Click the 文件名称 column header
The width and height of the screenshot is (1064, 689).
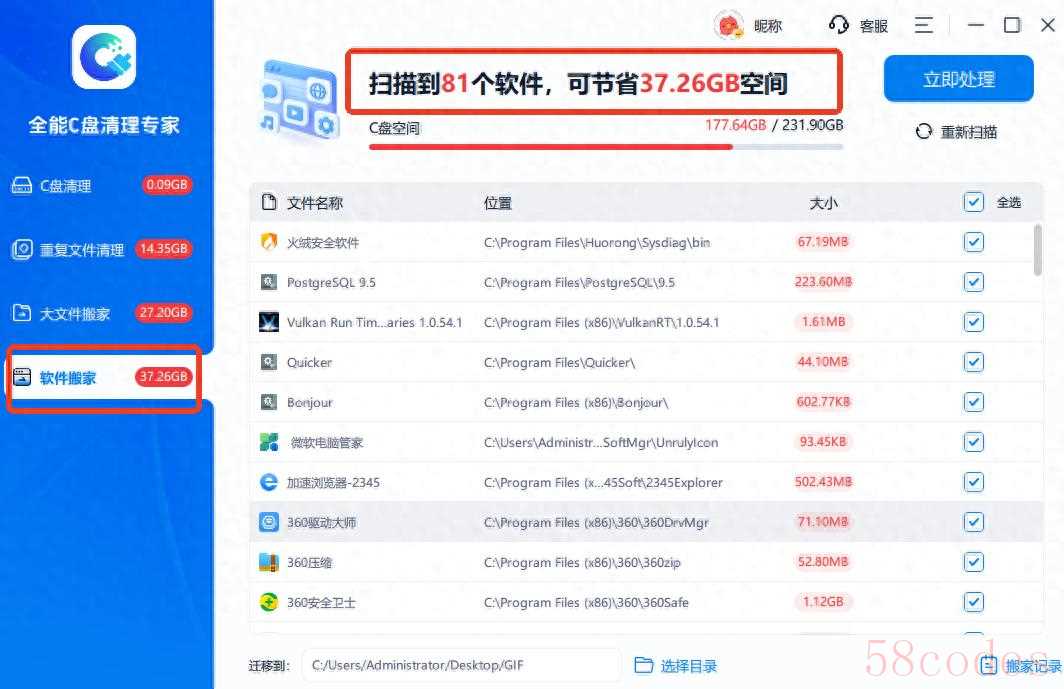[315, 202]
